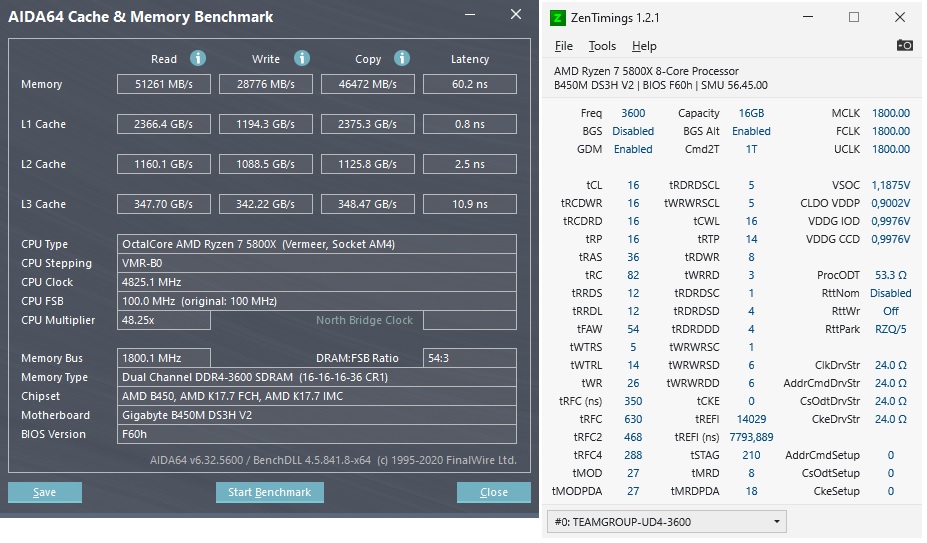Click the Memory Read value 51261 MB/s
927x543 pixels.
[x=165, y=85]
